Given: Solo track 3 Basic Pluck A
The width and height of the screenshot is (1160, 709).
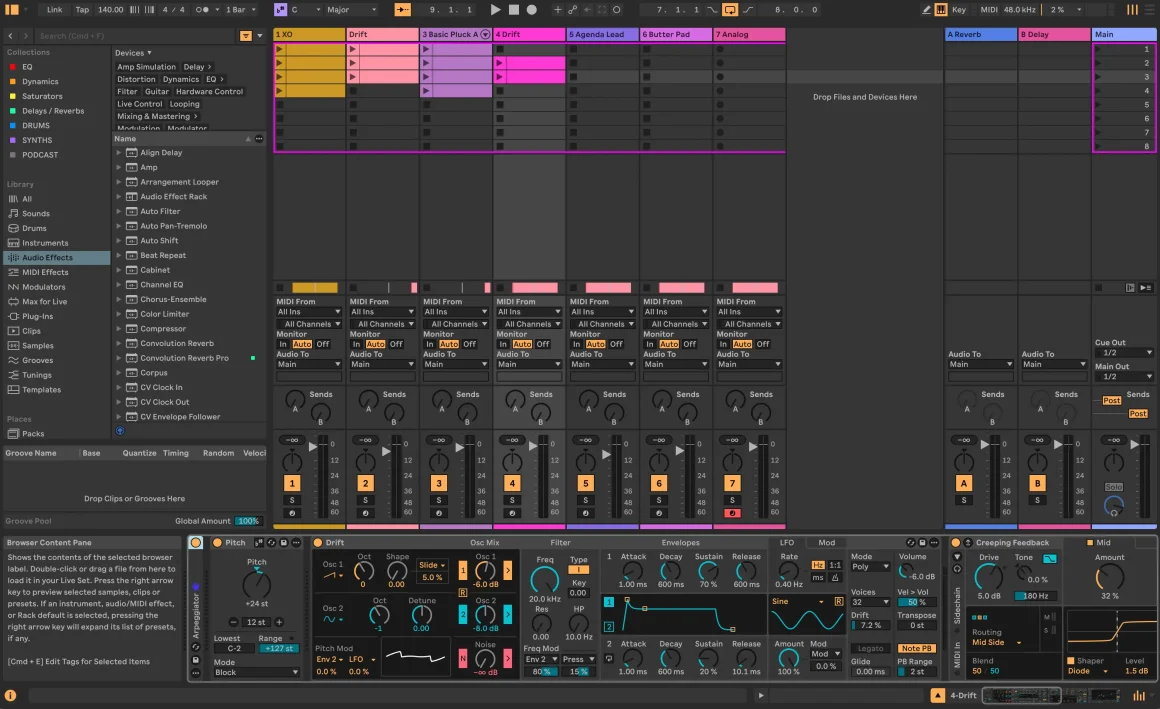Looking at the screenshot, I should pos(439,500).
